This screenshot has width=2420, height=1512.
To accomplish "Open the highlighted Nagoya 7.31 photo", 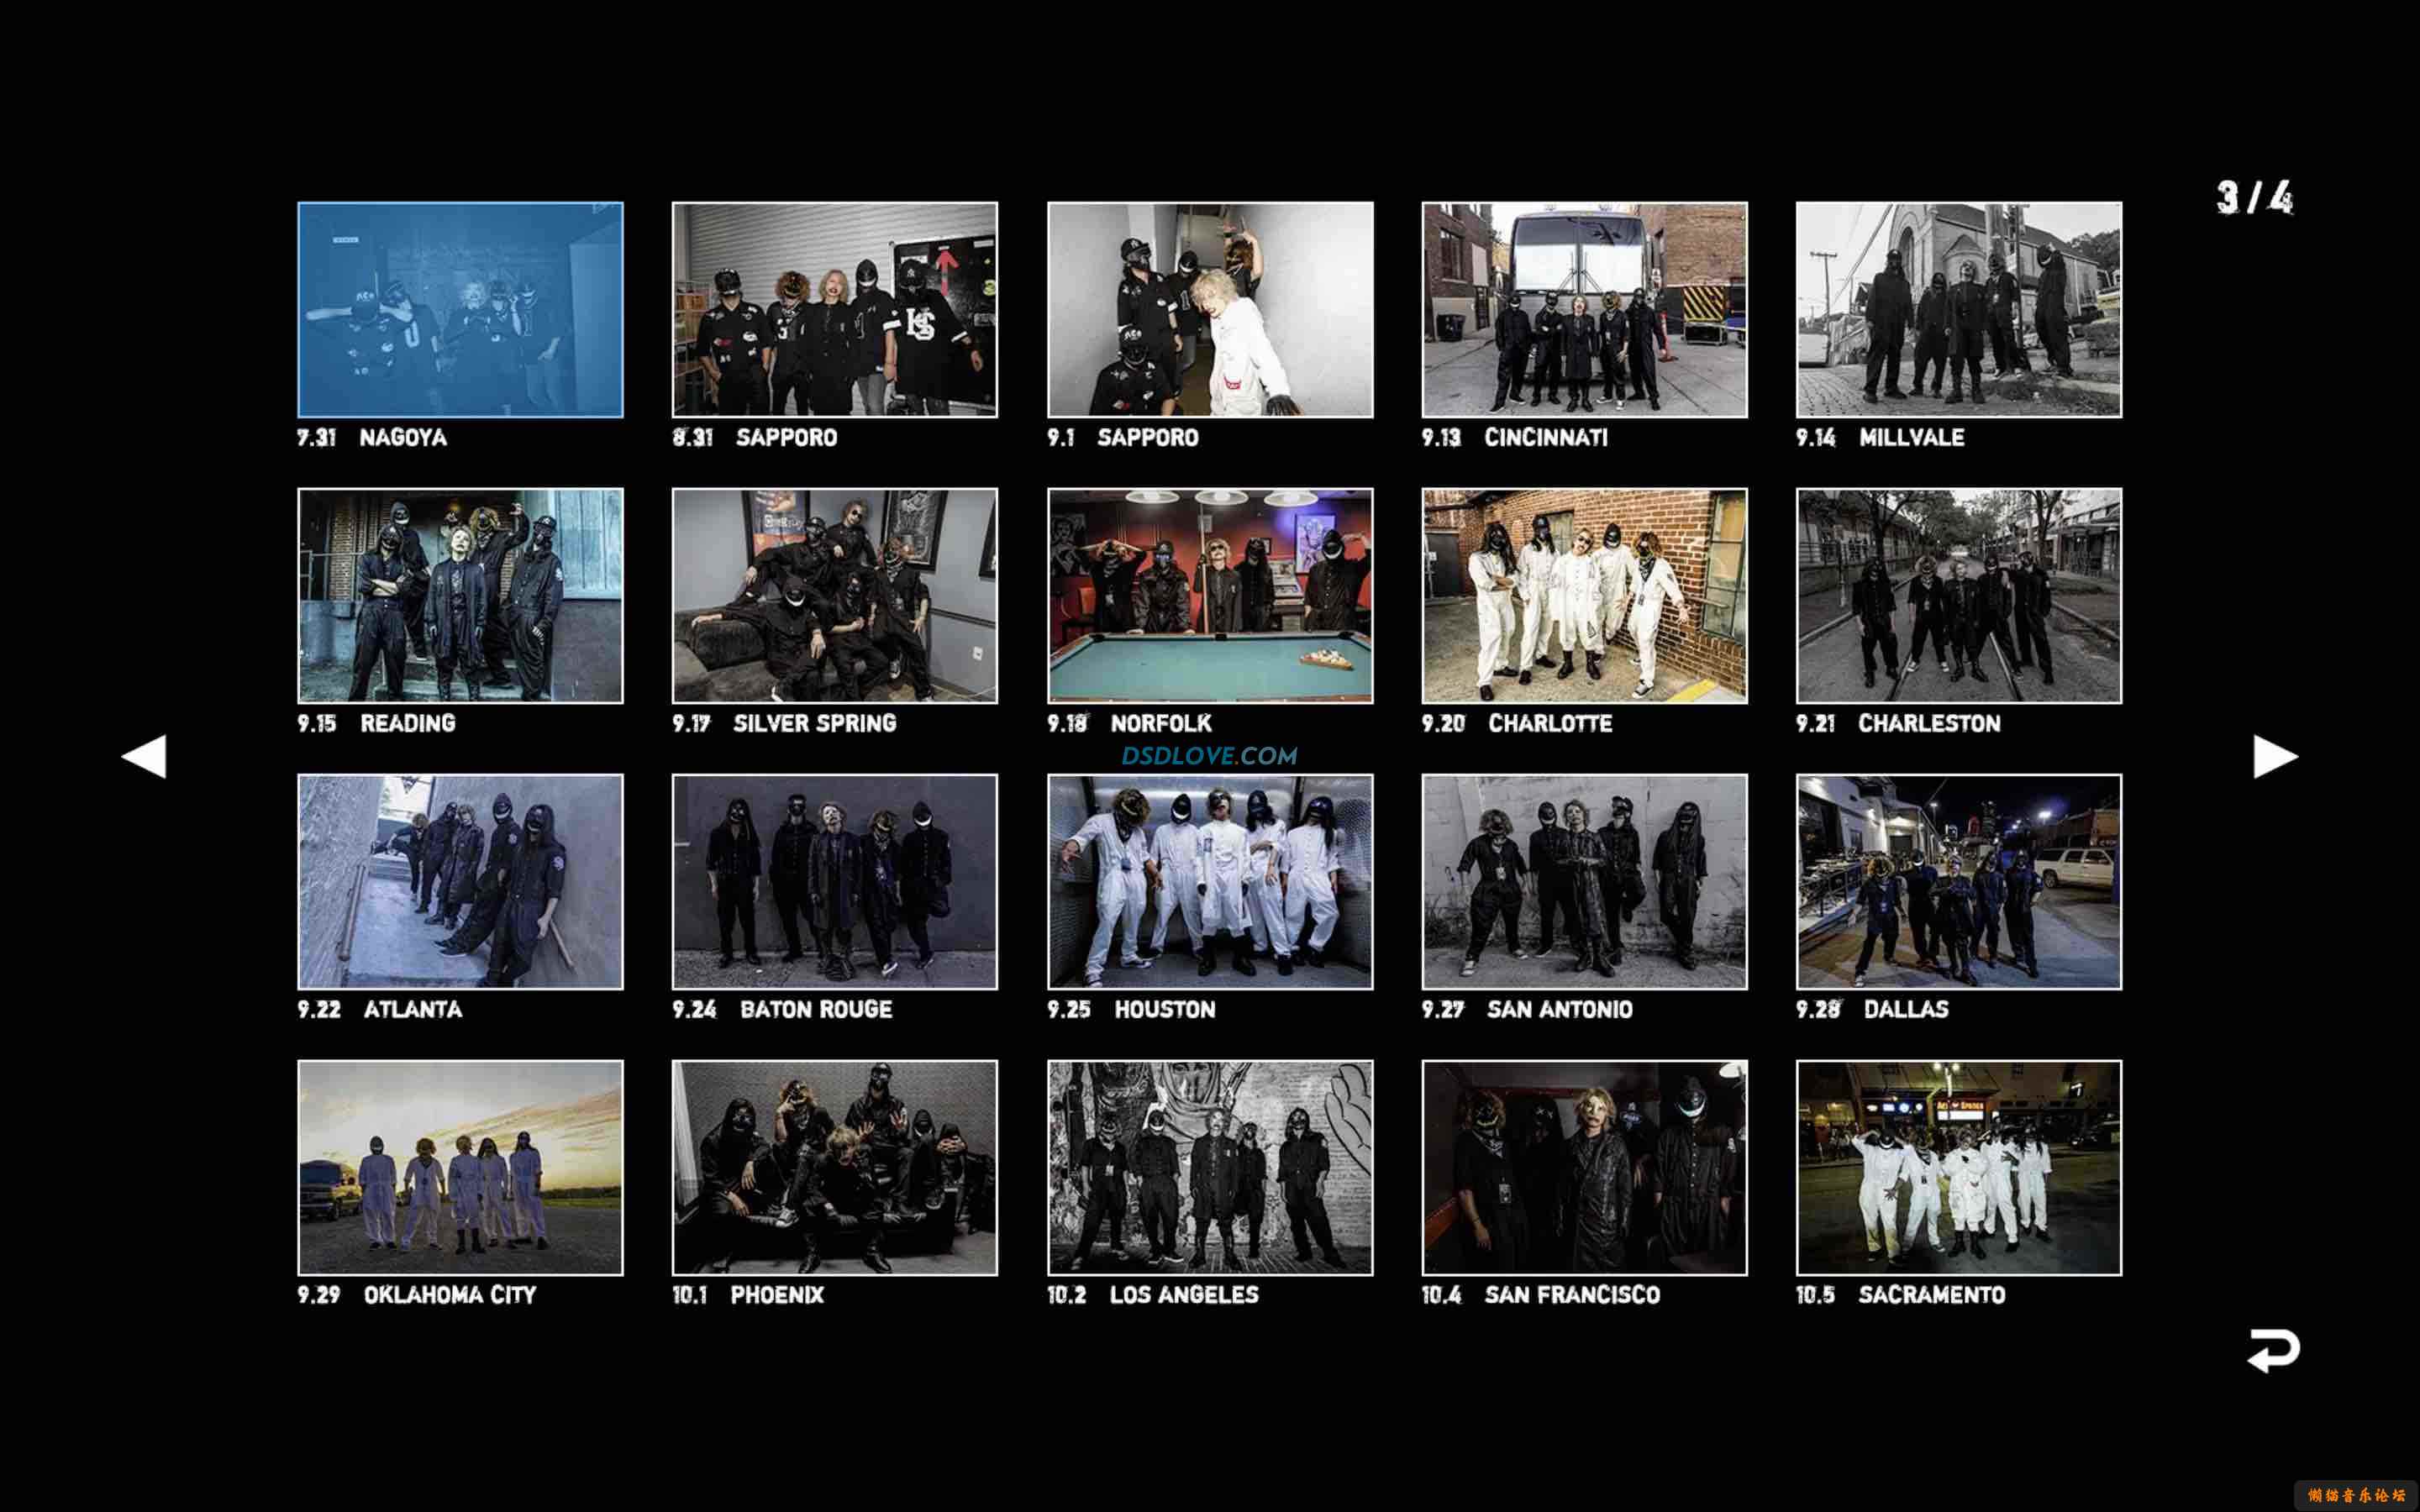I will tap(460, 310).
